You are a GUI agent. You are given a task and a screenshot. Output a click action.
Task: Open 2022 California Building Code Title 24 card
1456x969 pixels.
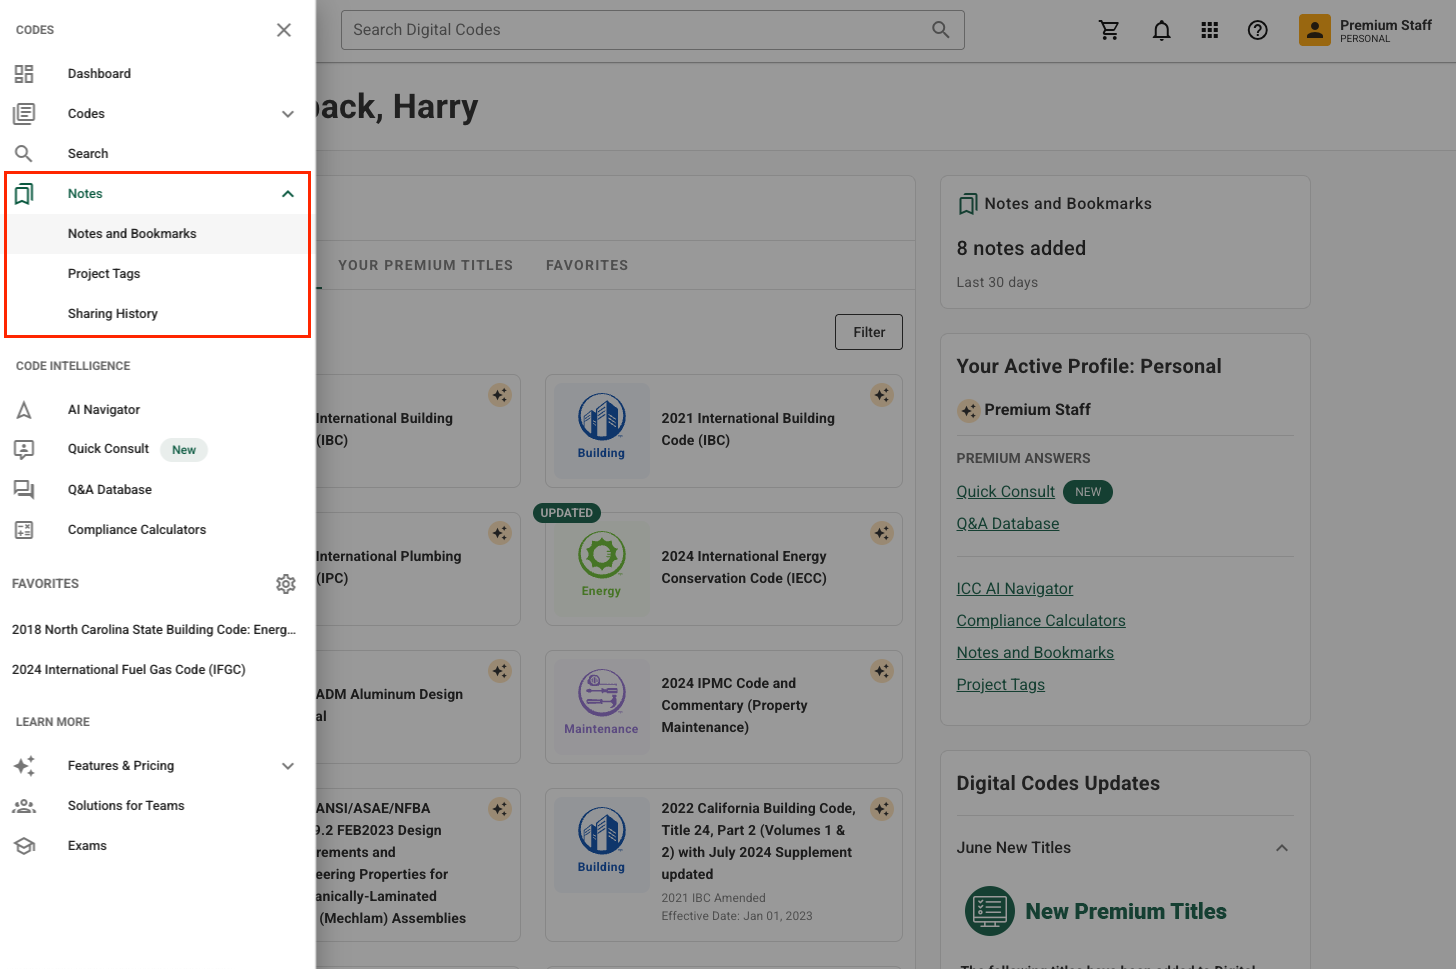coord(724,865)
